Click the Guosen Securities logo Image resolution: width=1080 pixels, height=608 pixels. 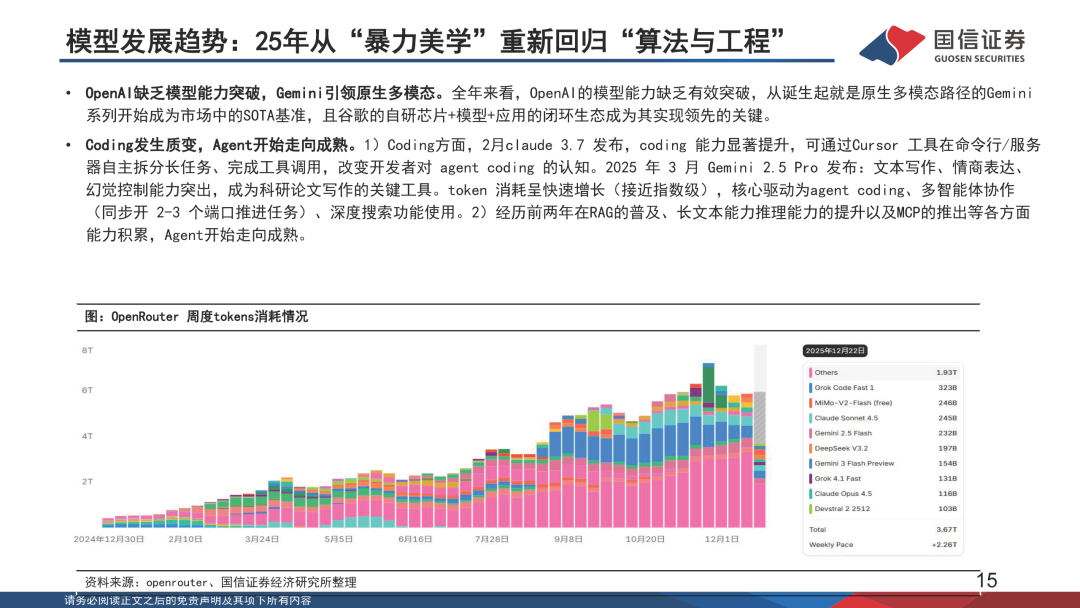click(942, 44)
